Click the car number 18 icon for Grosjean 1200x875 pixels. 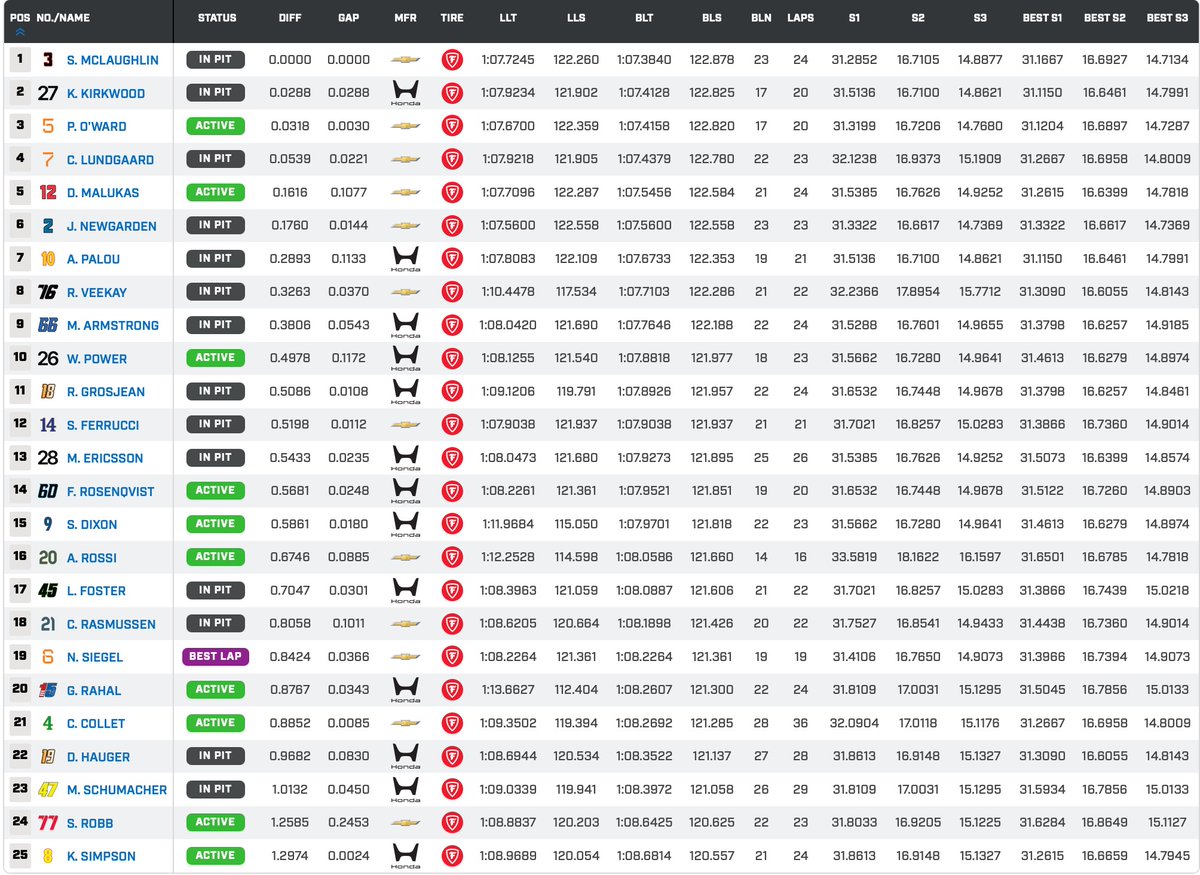coord(48,392)
